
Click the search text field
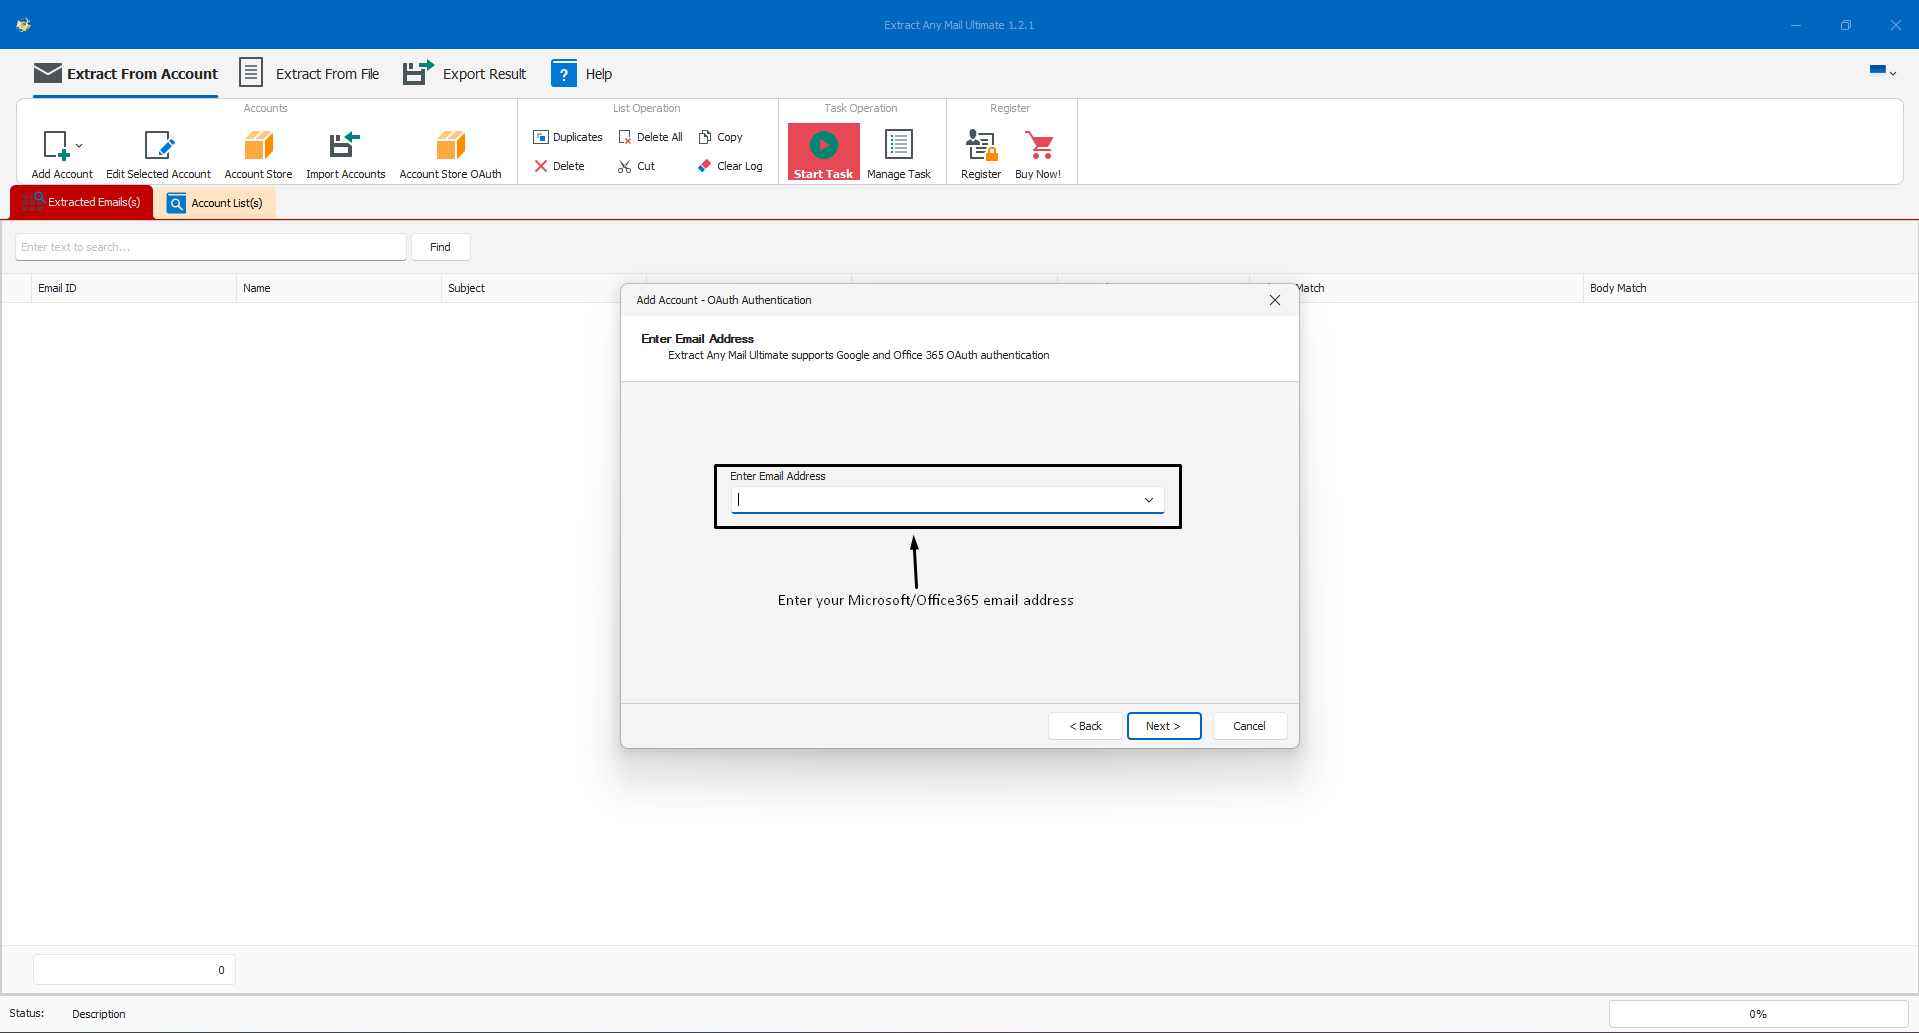210,247
